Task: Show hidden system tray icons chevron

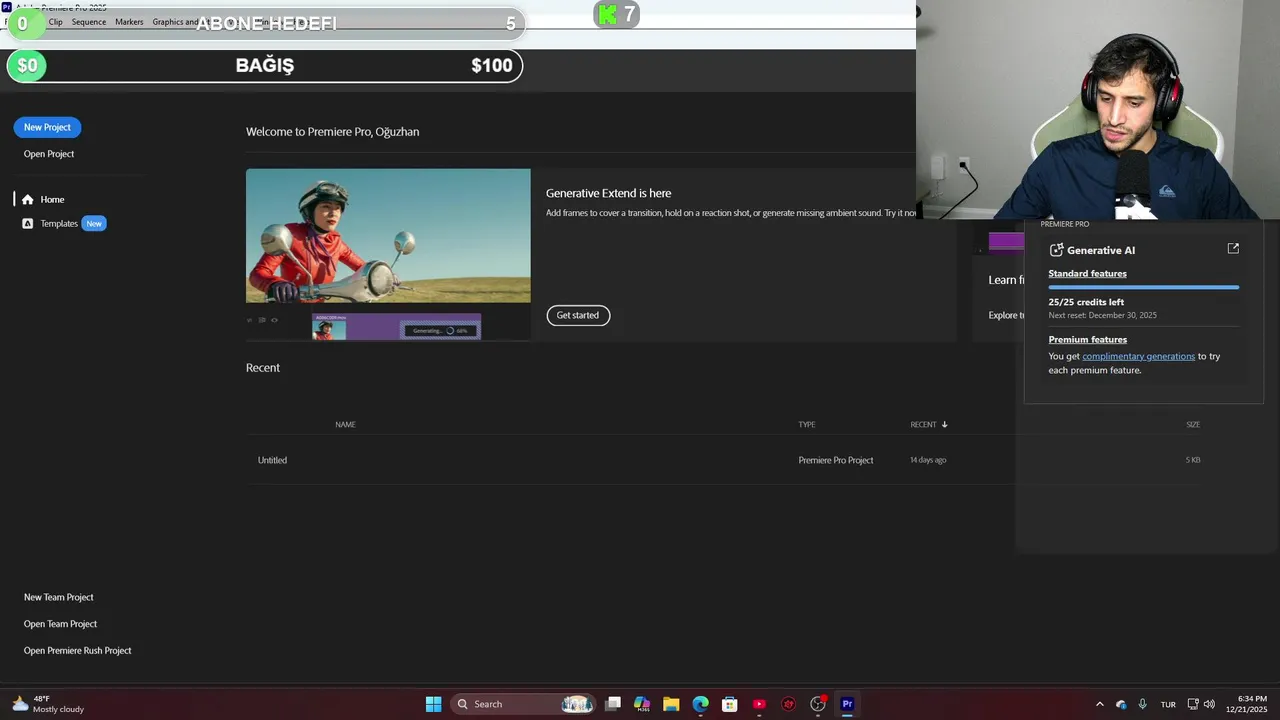Action: (x=1099, y=704)
